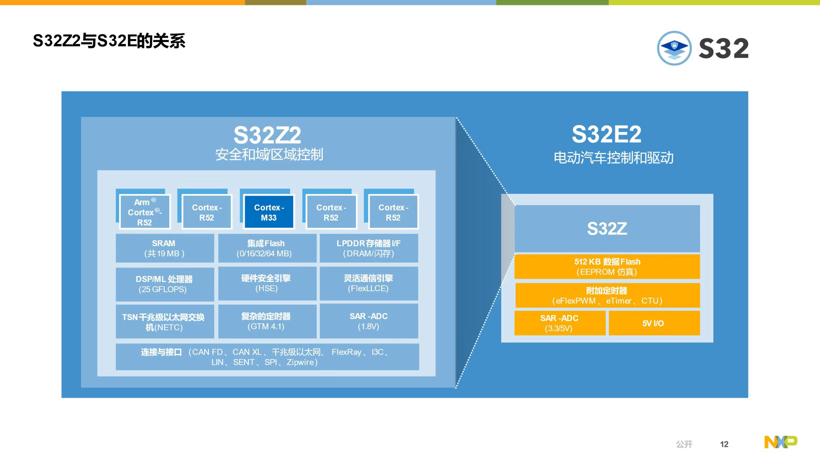Click the 5V I/O block
The height and width of the screenshot is (461, 820).
coord(654,323)
